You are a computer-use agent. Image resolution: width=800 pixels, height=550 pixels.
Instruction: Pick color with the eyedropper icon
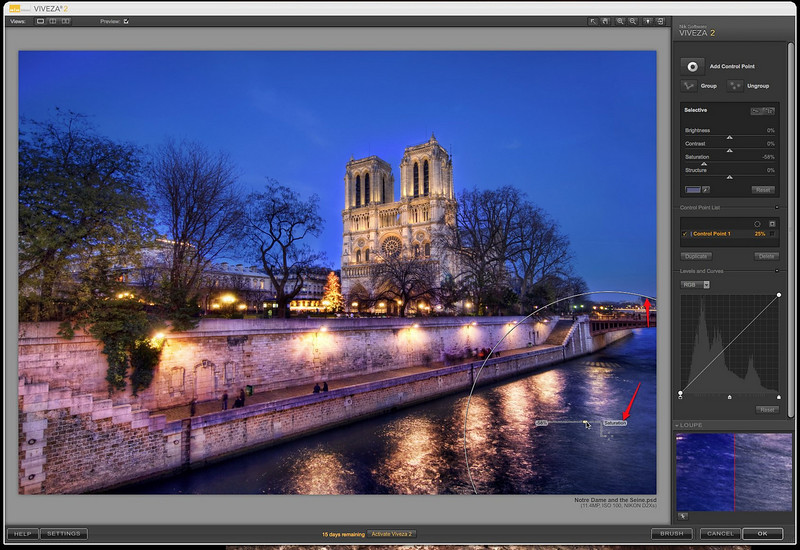706,190
